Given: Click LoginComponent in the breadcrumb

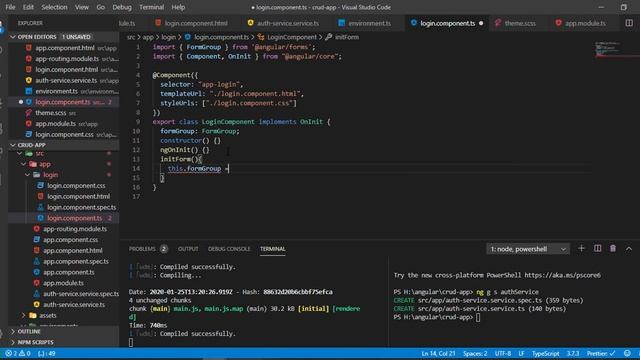Looking at the screenshot, I should coord(291,37).
